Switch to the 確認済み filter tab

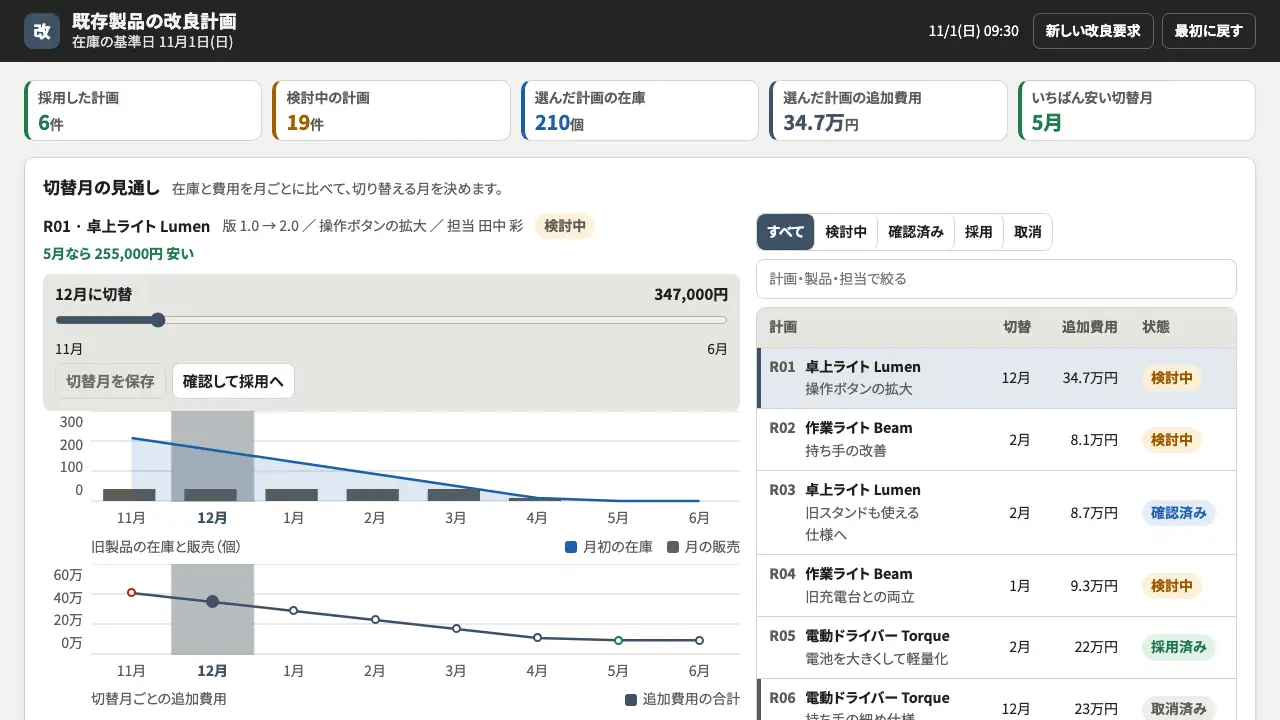point(916,232)
